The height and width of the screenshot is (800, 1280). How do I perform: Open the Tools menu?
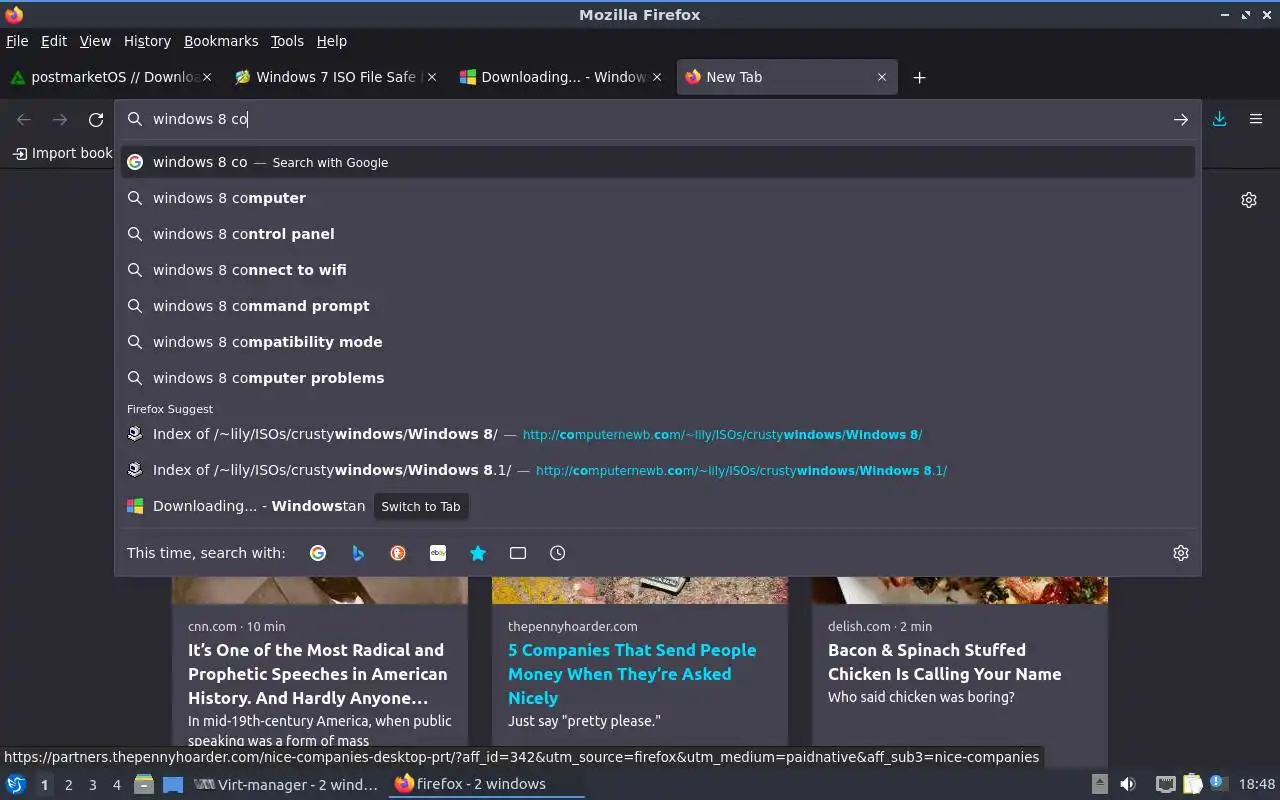[287, 41]
